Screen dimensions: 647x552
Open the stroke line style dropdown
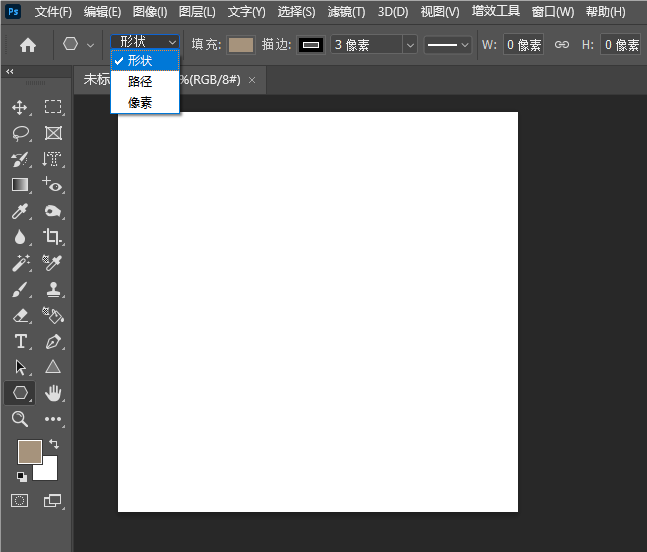[x=448, y=45]
